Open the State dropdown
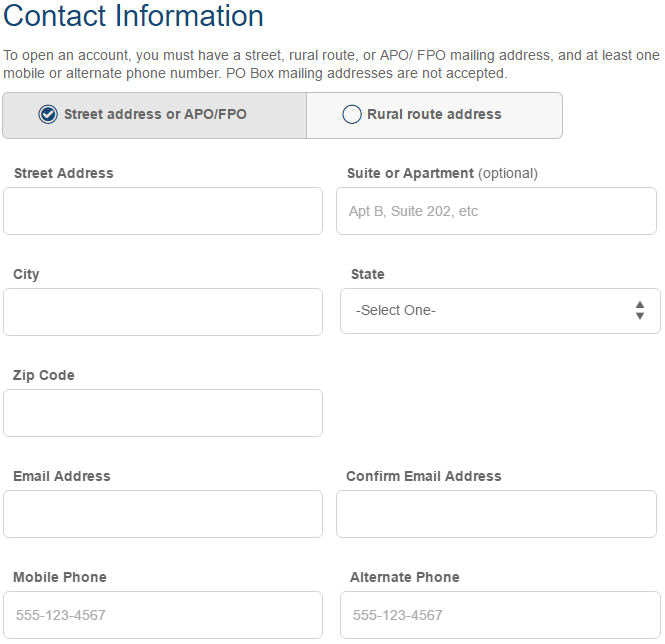Screen dimensions: 665x644 coord(500,311)
